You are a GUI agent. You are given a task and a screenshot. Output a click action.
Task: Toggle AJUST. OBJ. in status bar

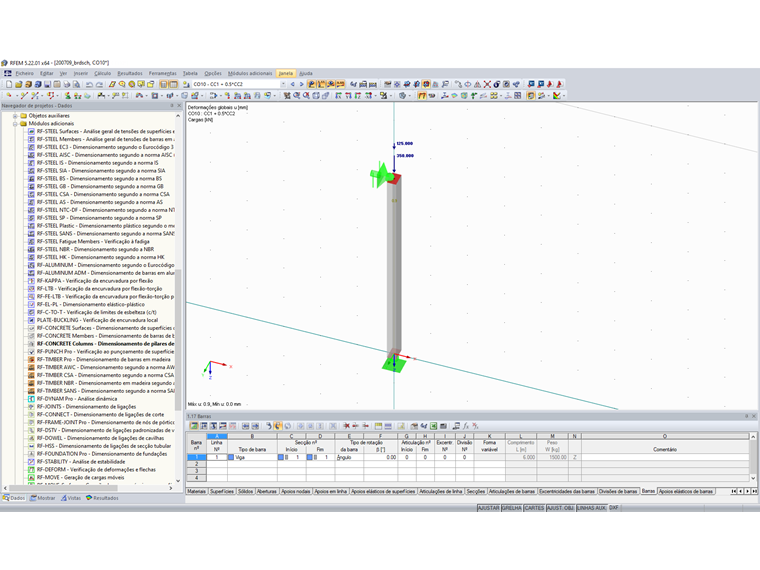(561, 508)
